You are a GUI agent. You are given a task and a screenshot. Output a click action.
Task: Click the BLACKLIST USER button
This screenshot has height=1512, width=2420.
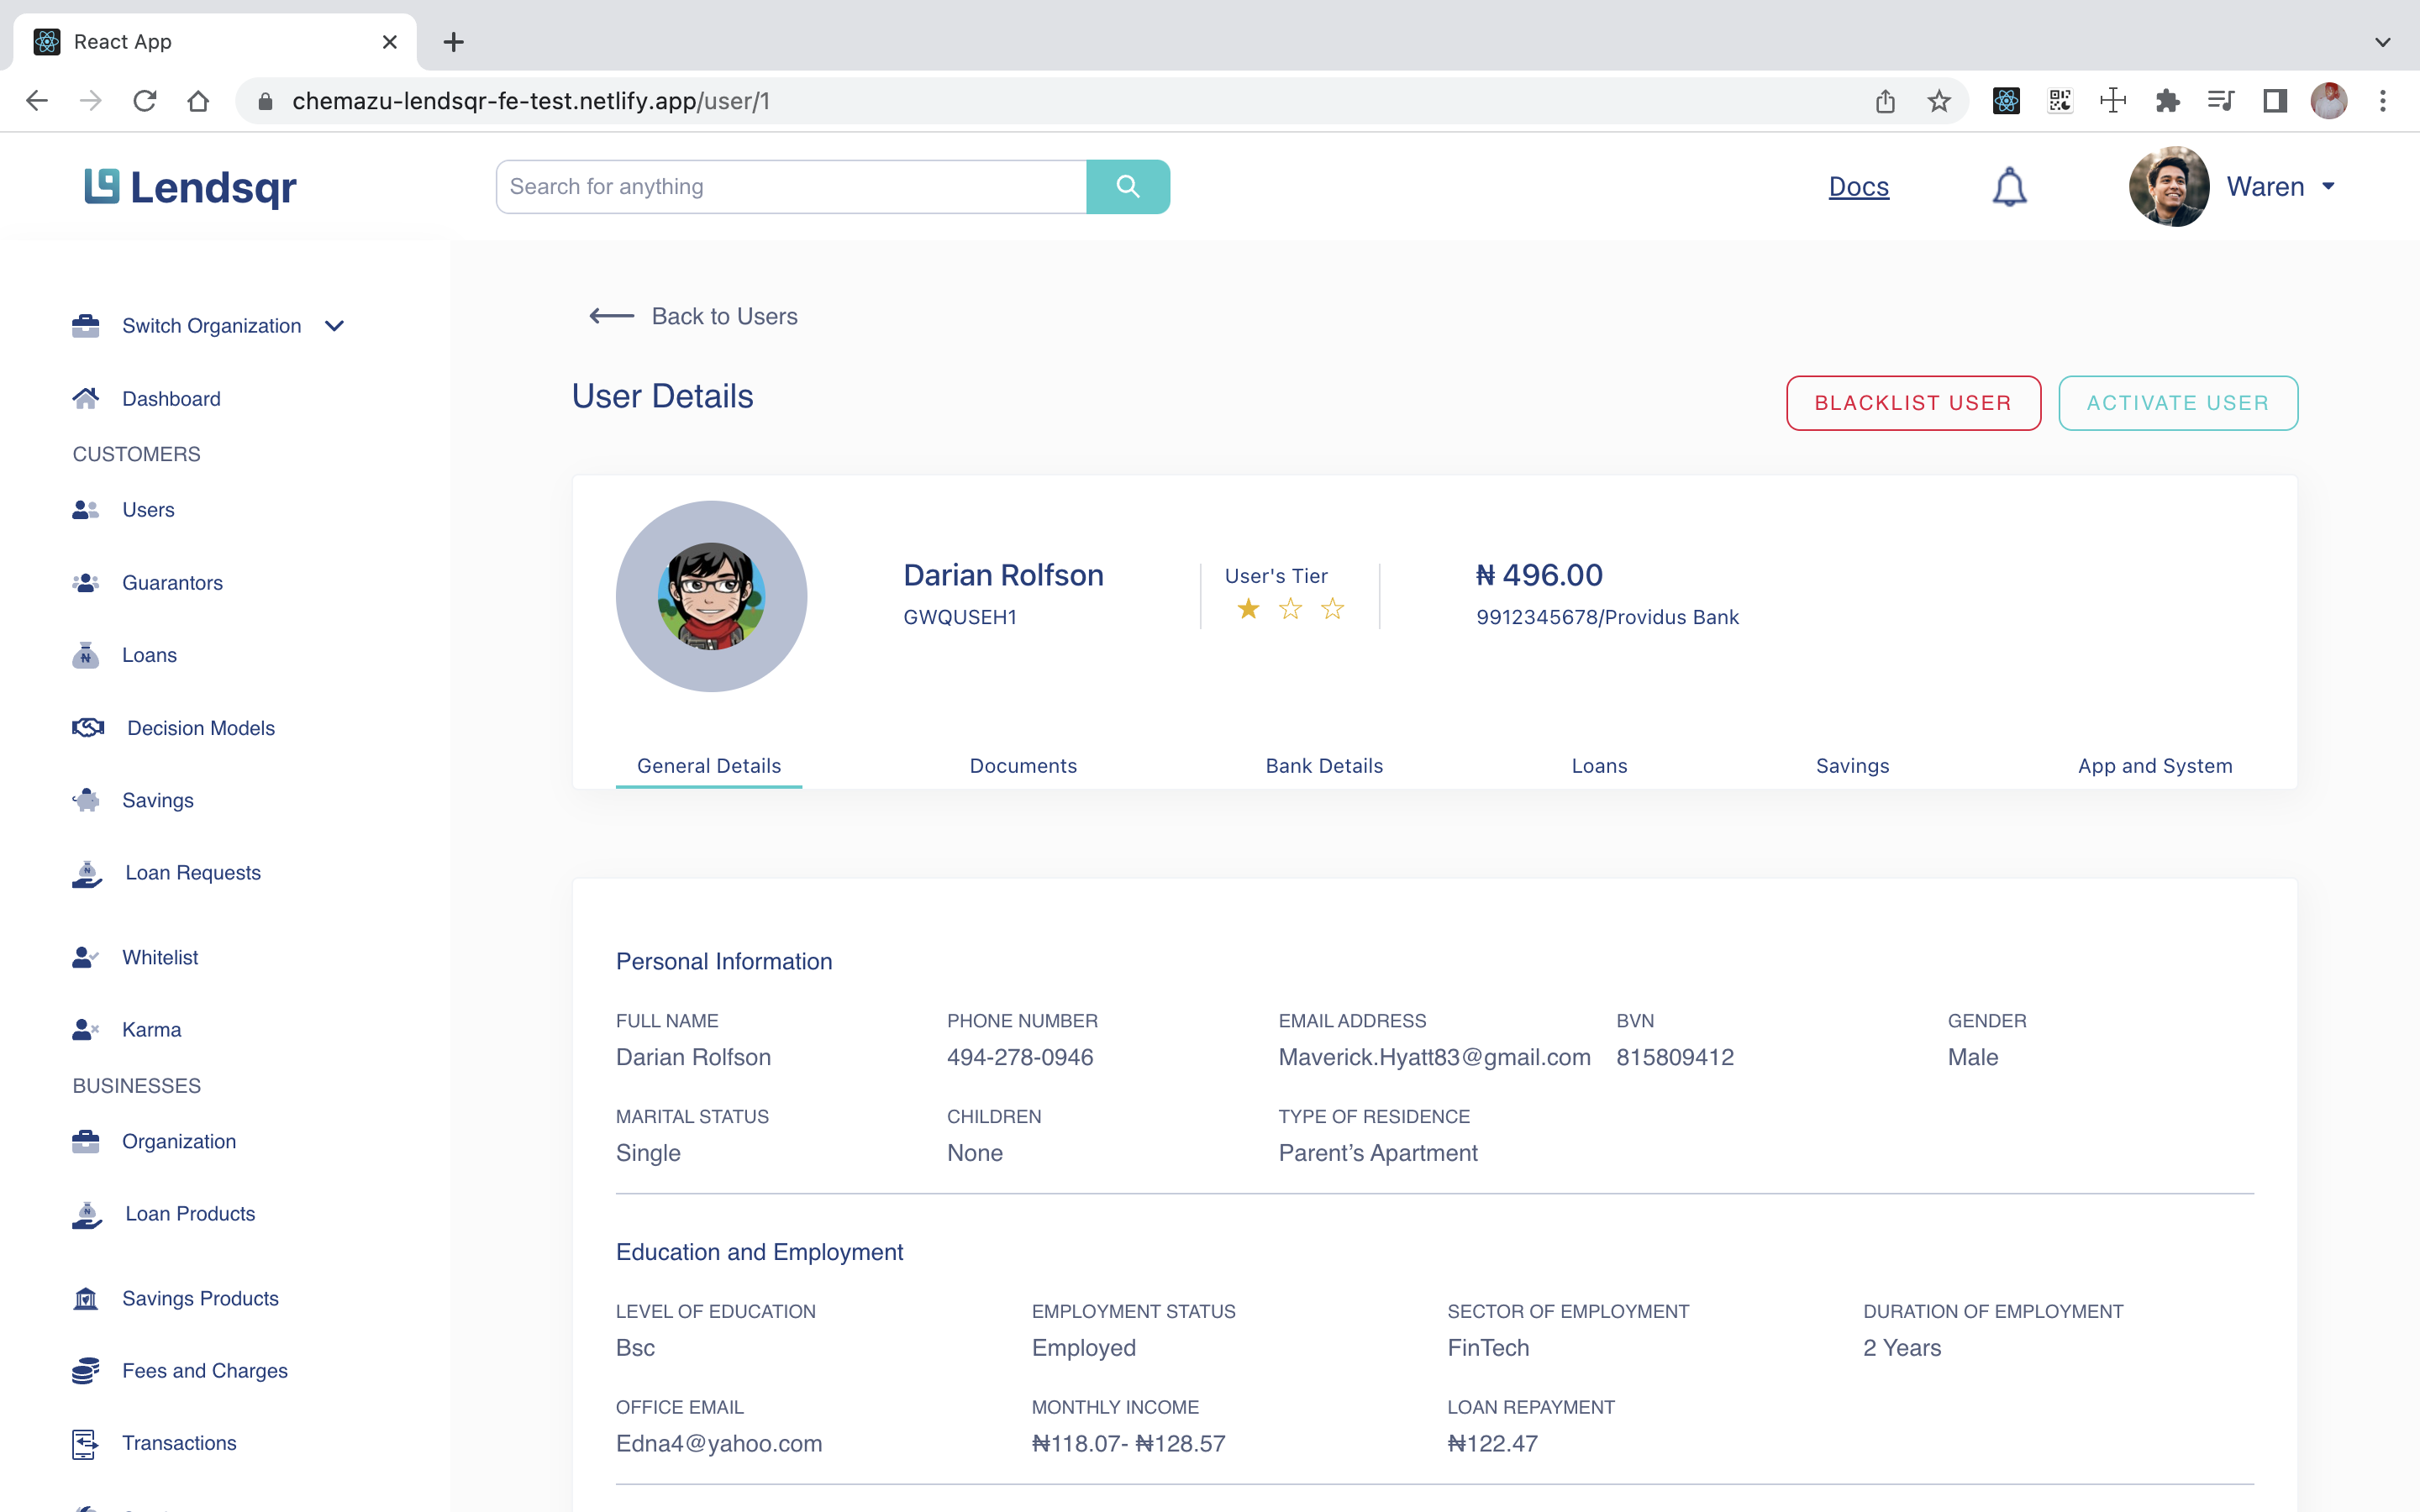[1913, 403]
